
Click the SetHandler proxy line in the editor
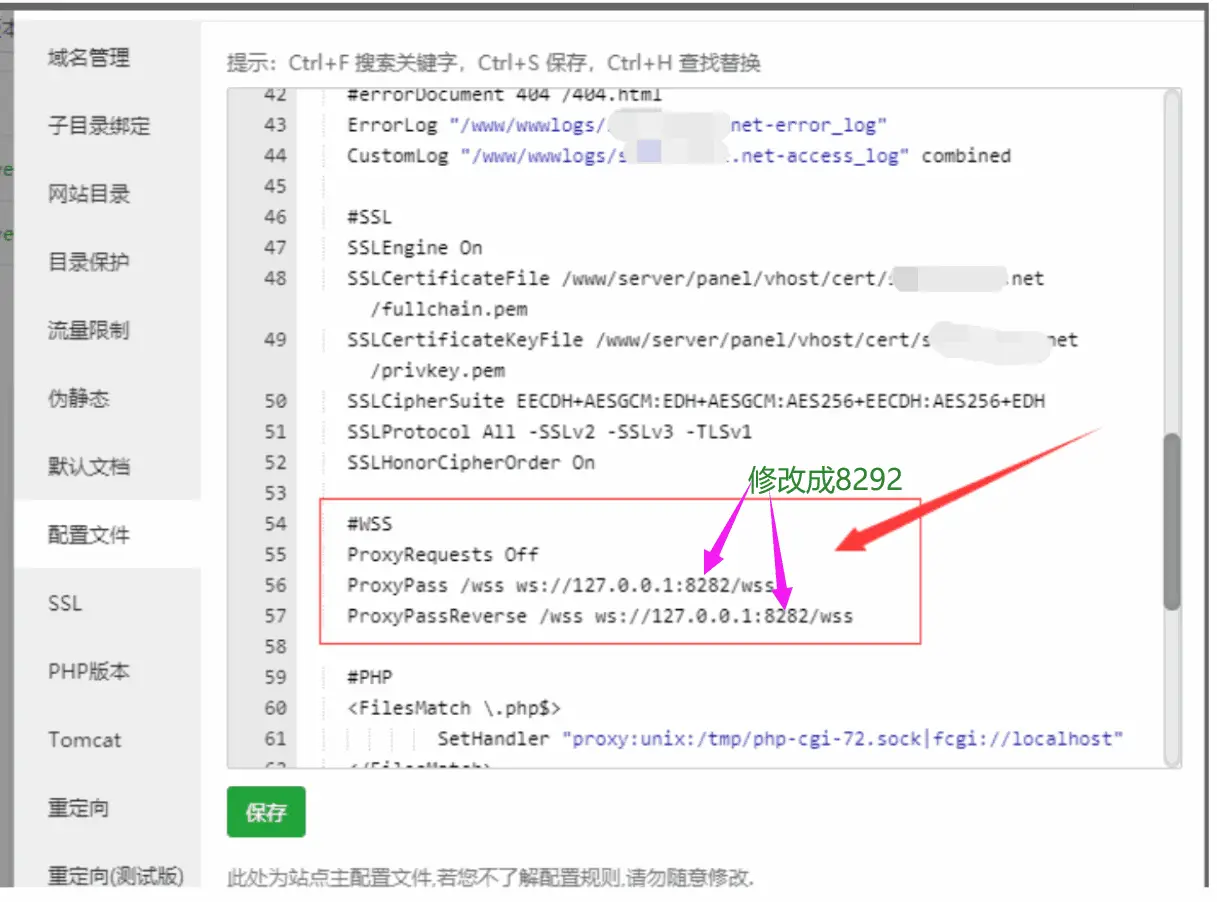point(780,739)
